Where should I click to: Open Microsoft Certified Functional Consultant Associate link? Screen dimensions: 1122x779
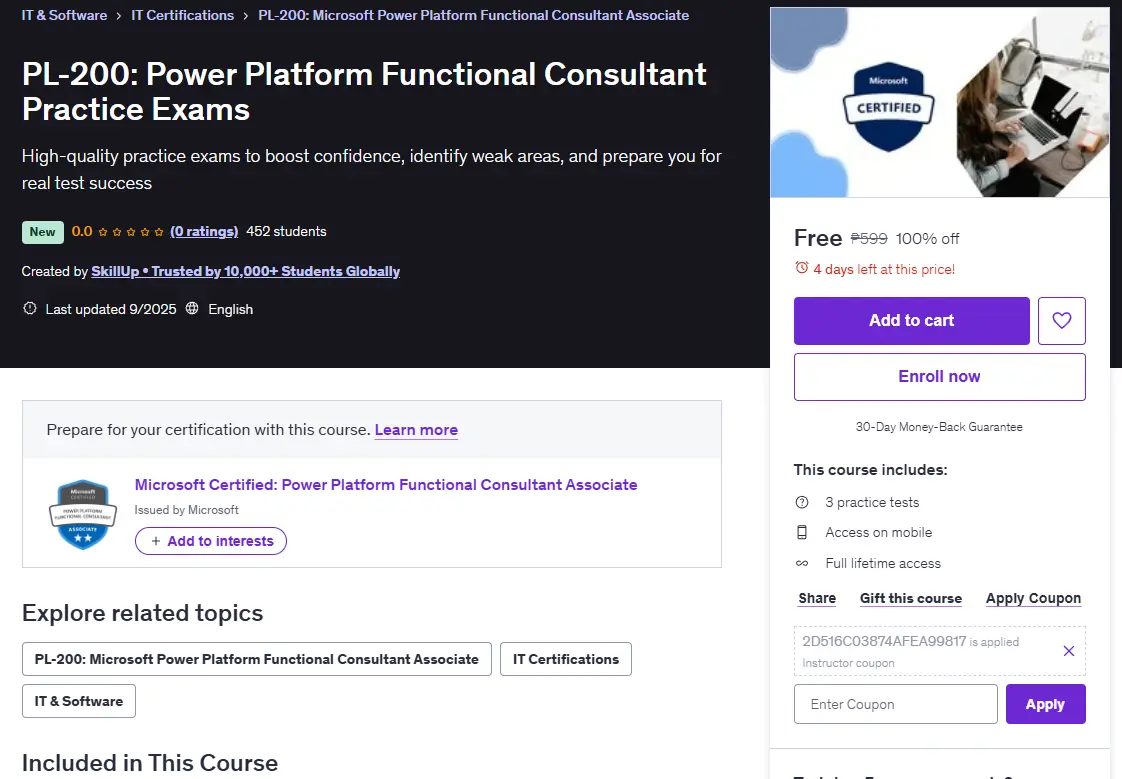click(386, 484)
